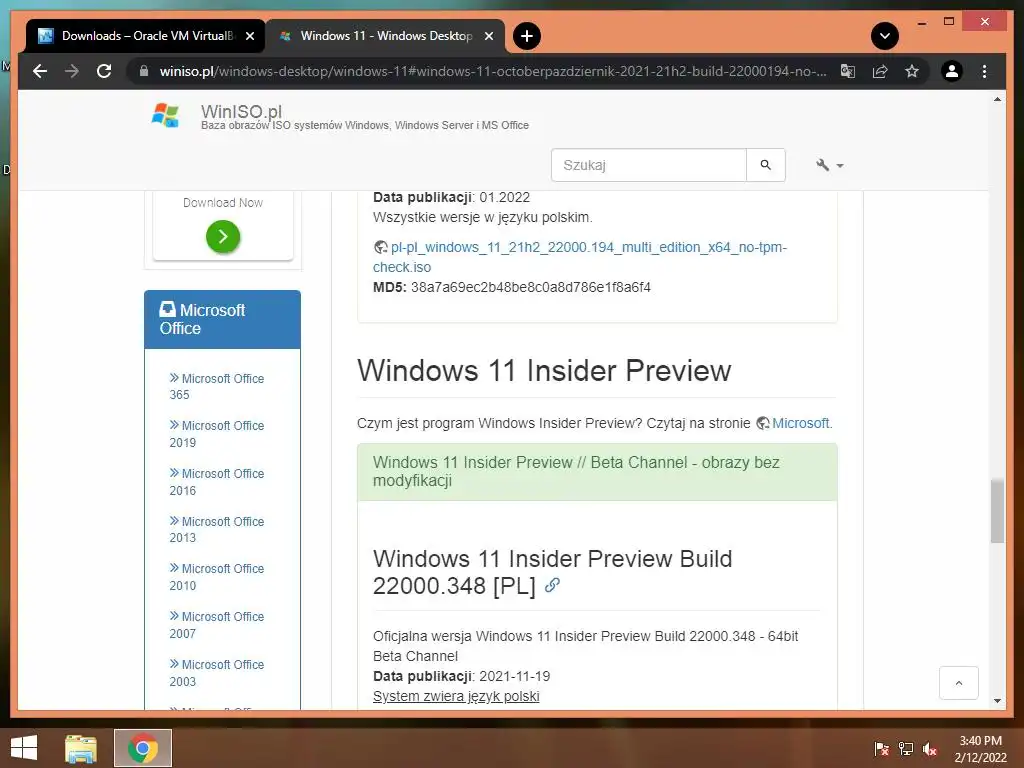1024x768 pixels.
Task: Select the Windows 11 - Windows Desktop tab
Action: [386, 36]
